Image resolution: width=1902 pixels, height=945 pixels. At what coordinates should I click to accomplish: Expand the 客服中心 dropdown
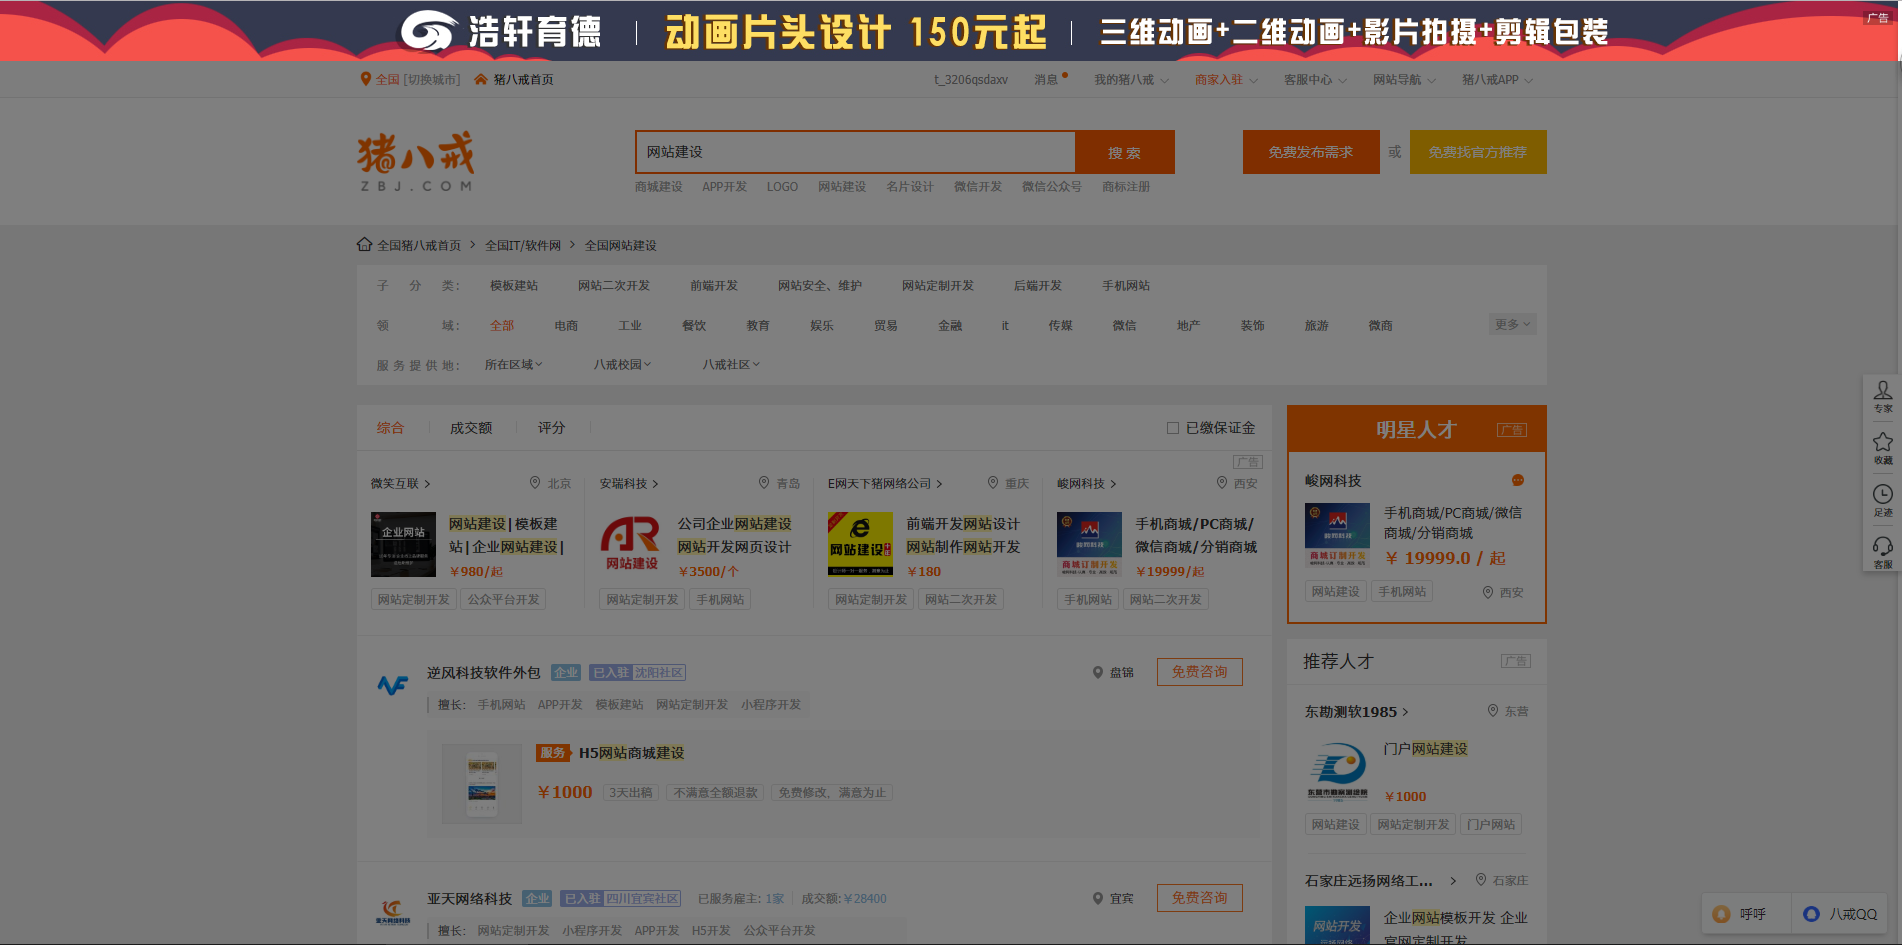coord(1315,80)
